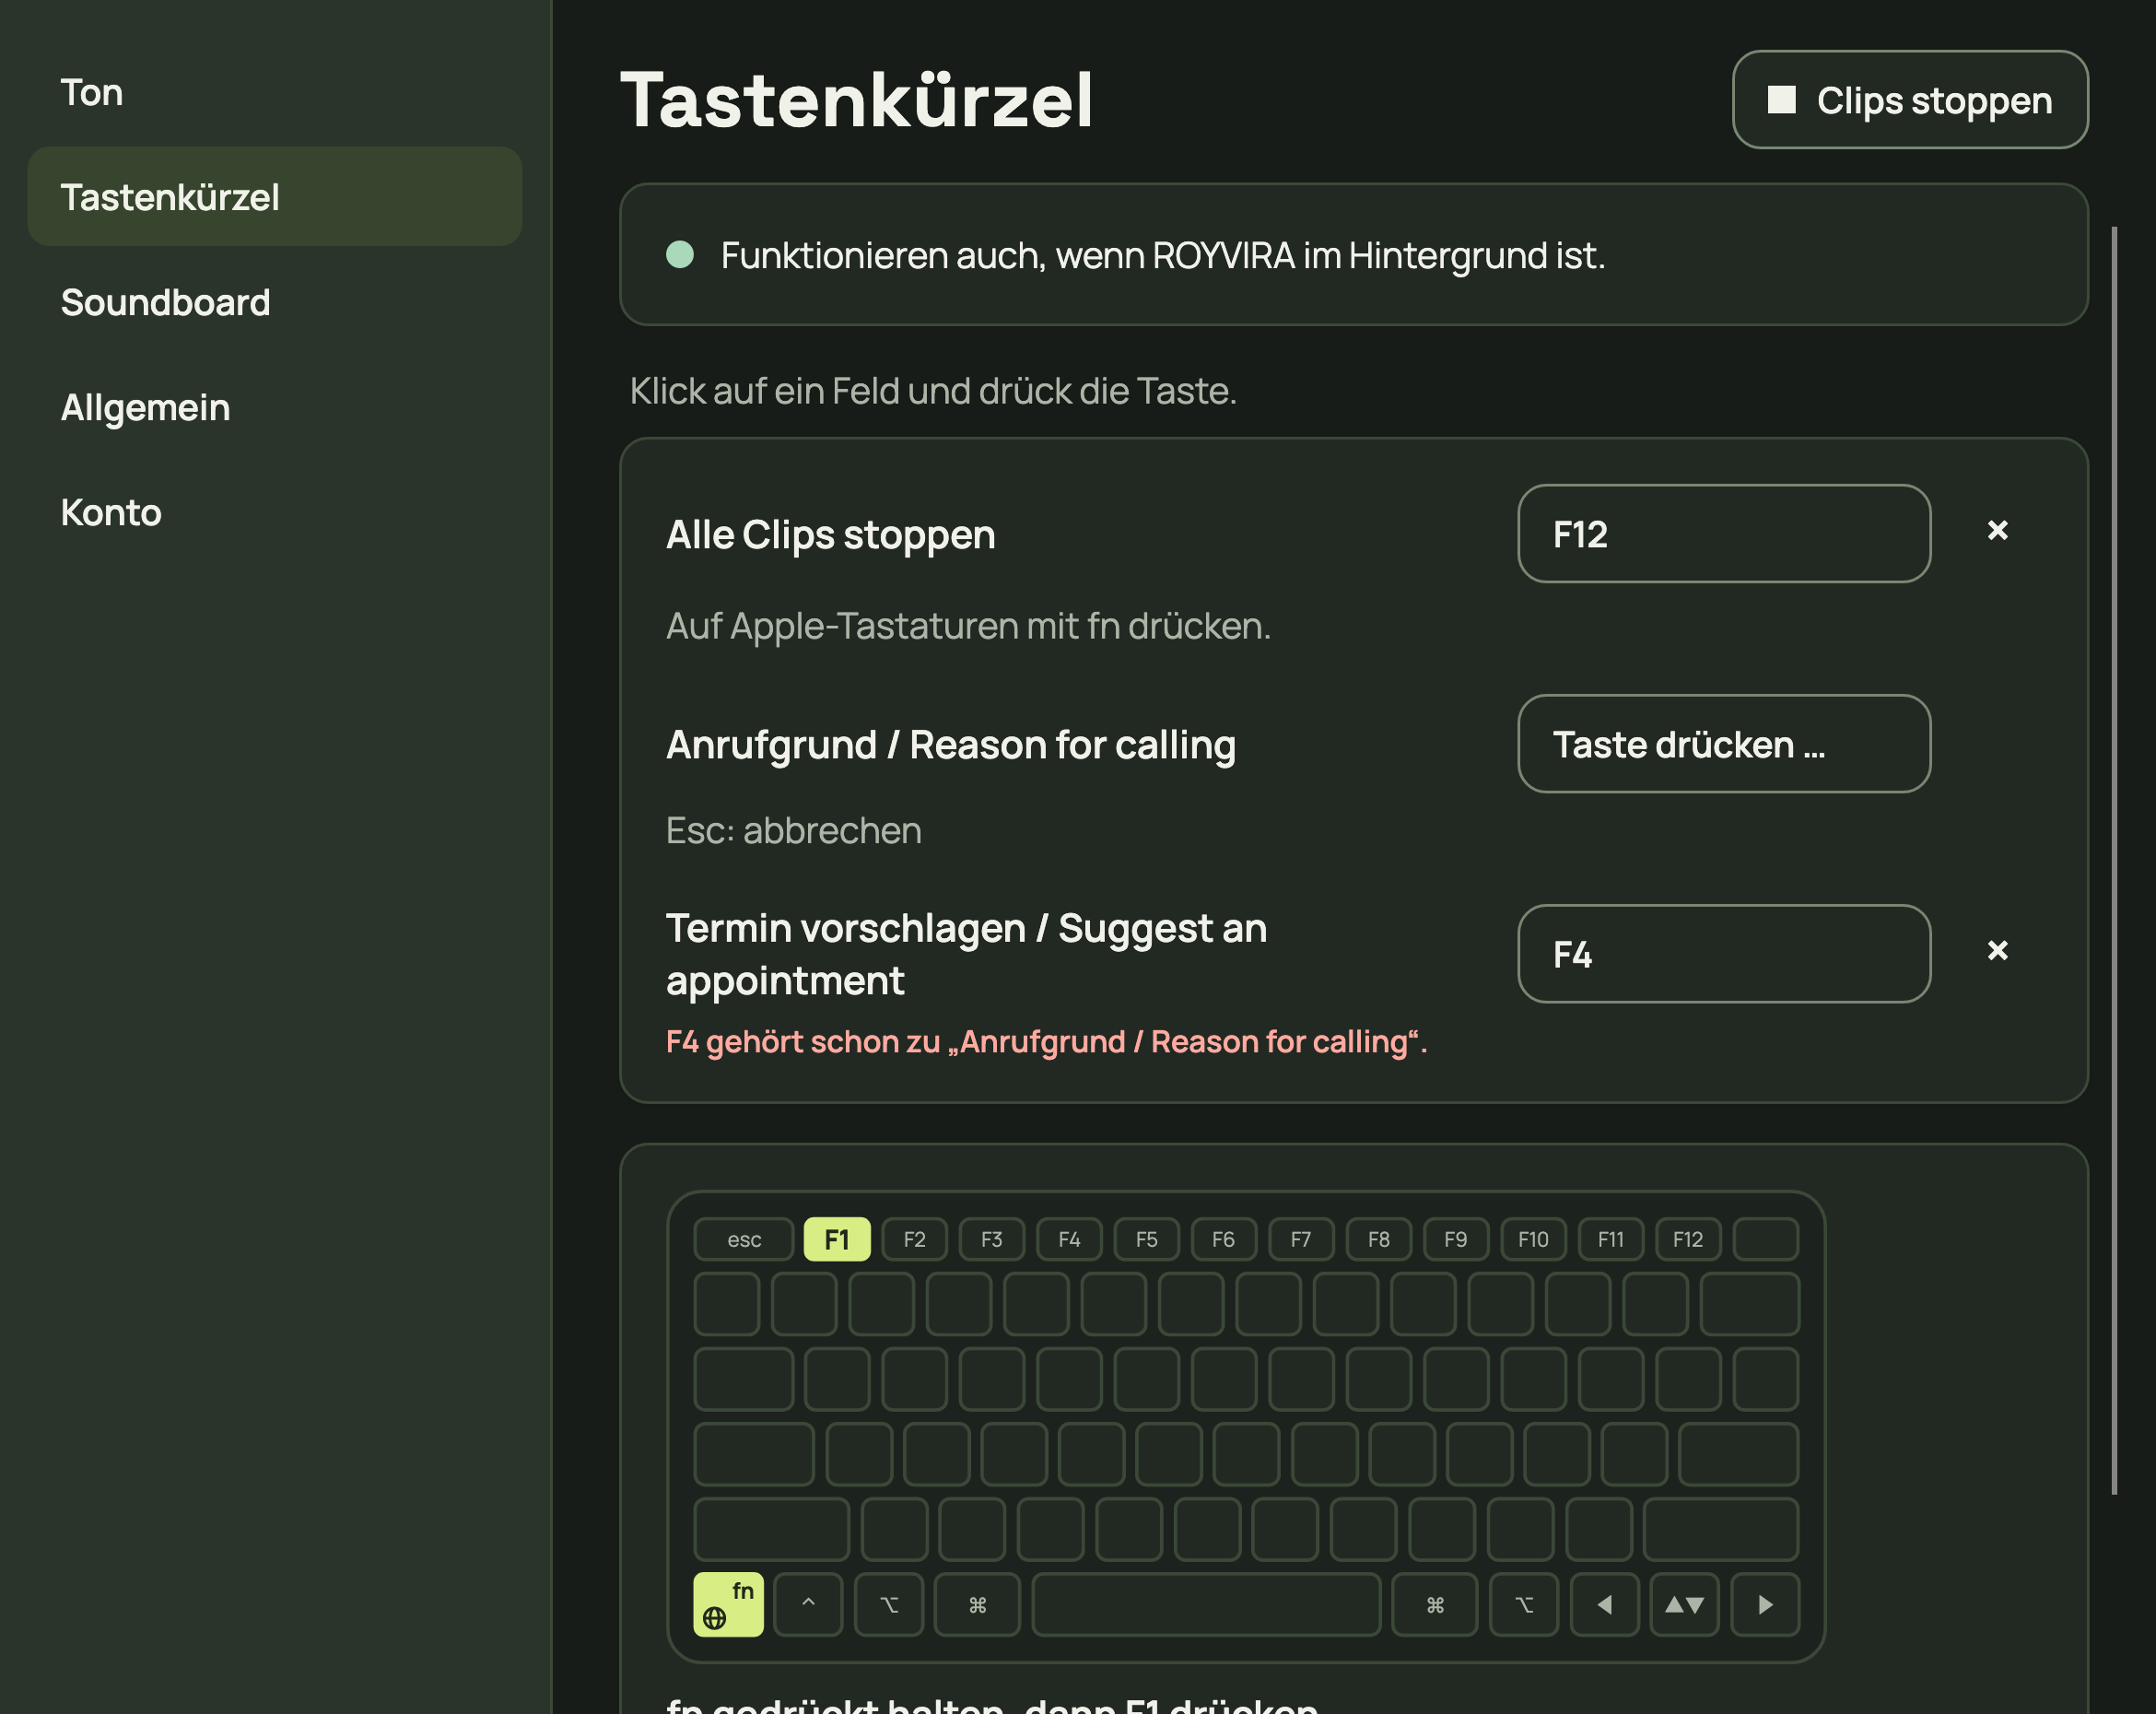Open the Ton settings section

tap(274, 92)
